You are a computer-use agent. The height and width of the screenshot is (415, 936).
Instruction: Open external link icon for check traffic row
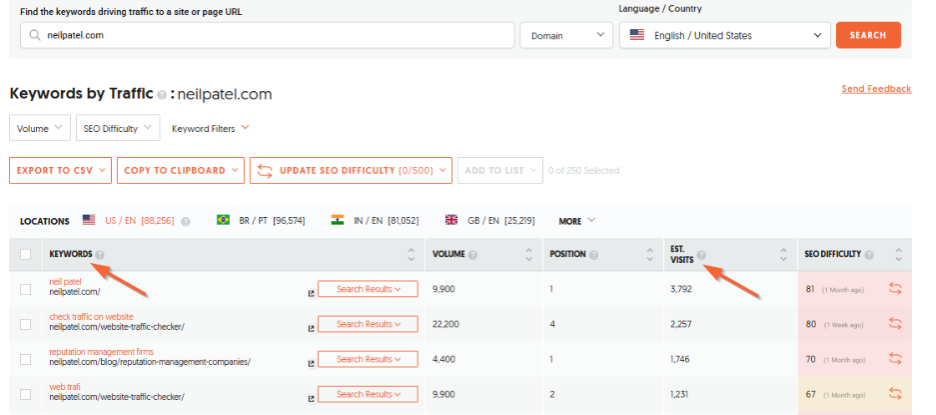point(311,328)
